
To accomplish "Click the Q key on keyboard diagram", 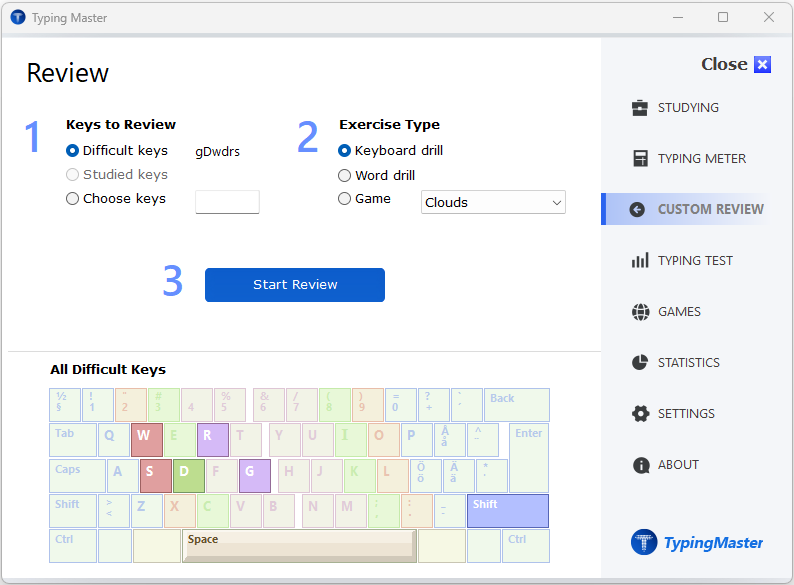I will coord(114,440).
